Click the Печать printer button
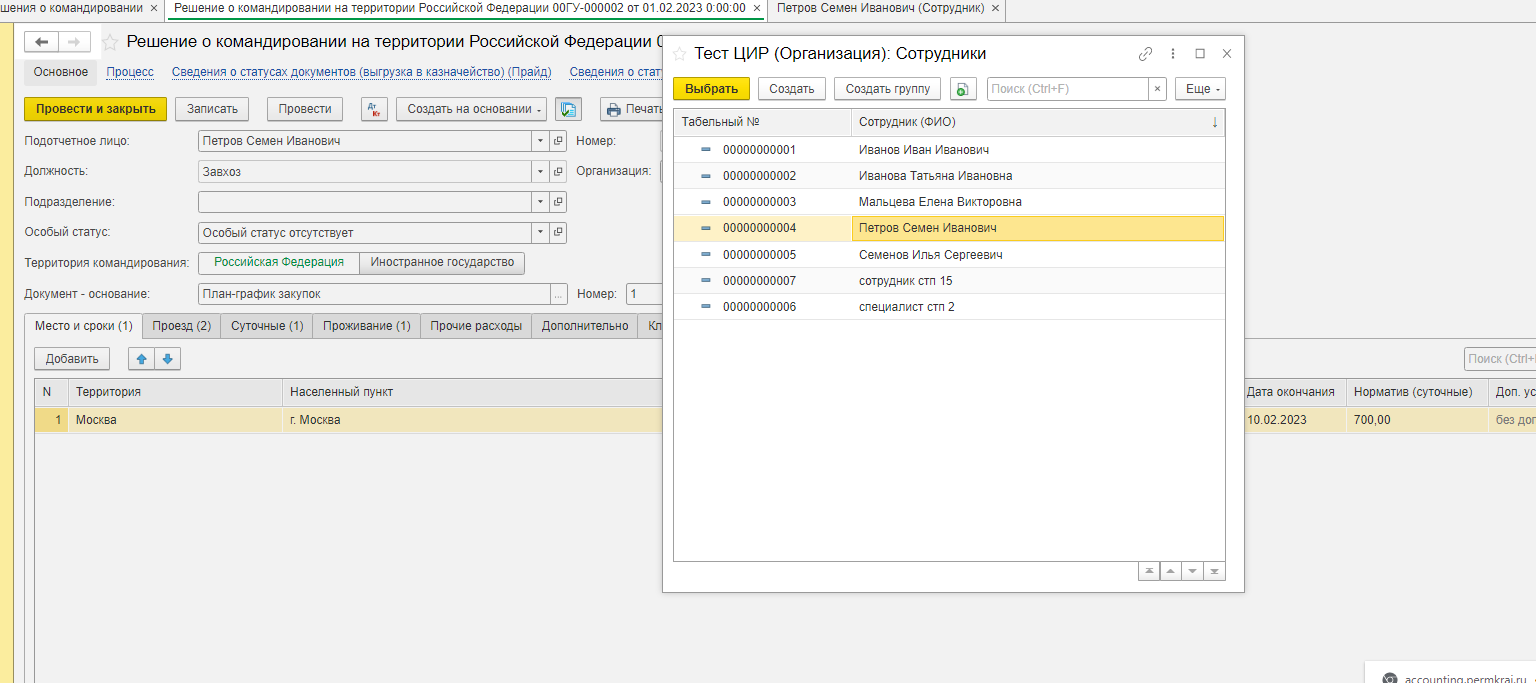Screen dimensions: 1536x683 click(x=632, y=109)
